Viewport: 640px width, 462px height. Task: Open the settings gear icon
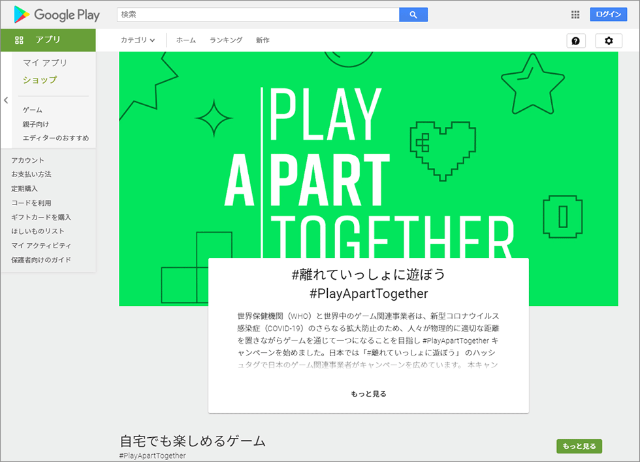click(x=609, y=40)
